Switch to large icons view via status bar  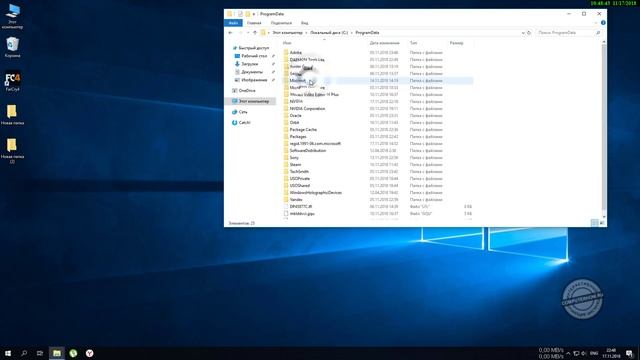602,223
